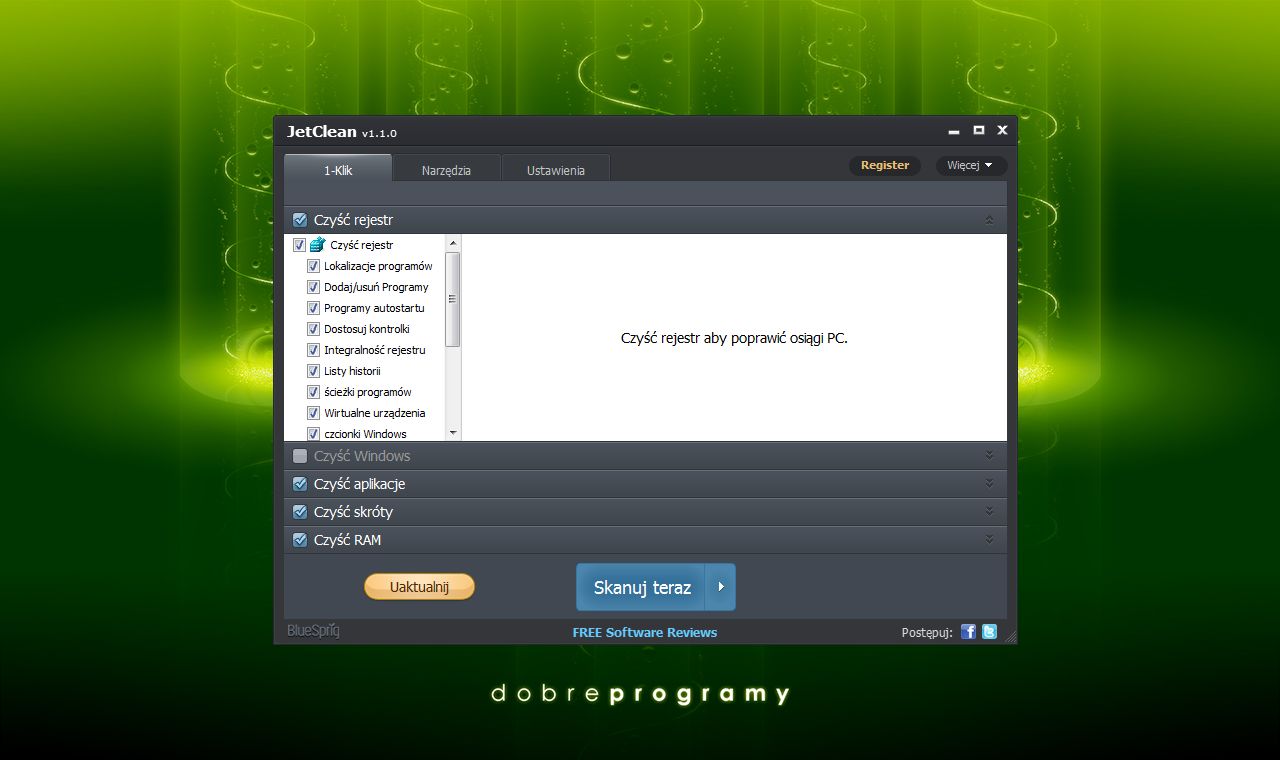Click the registry cube icon in tree
Screen dimensions: 1280x760
click(317, 245)
